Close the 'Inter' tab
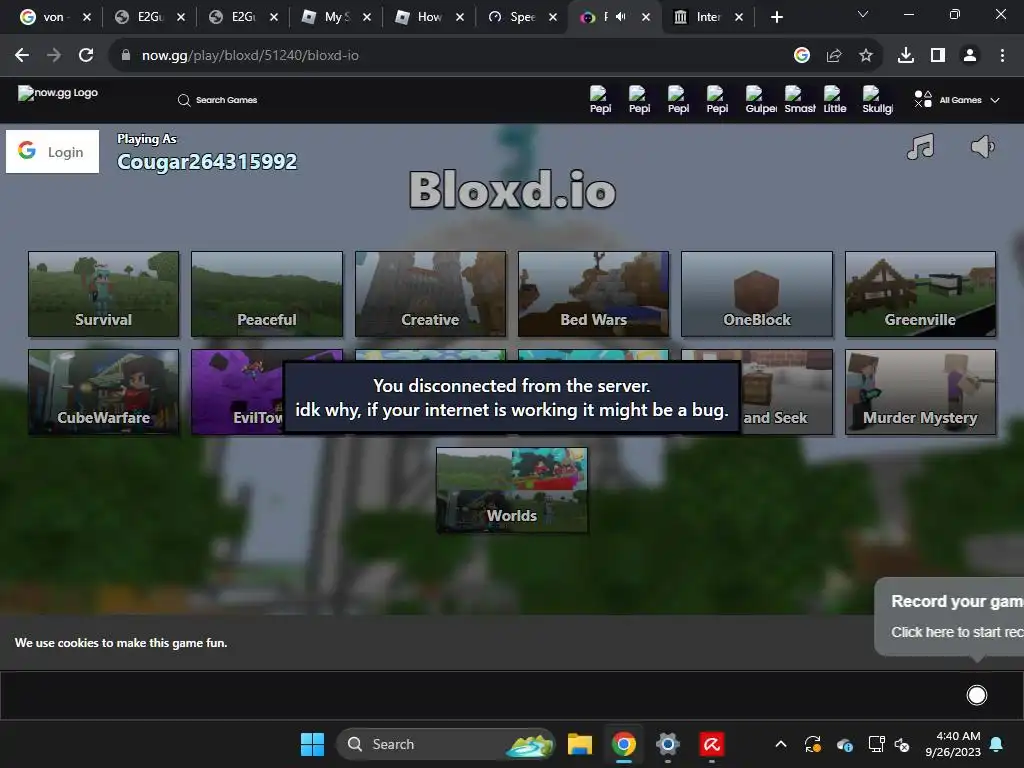Image resolution: width=1024 pixels, height=768 pixels. pyautogui.click(x=739, y=17)
